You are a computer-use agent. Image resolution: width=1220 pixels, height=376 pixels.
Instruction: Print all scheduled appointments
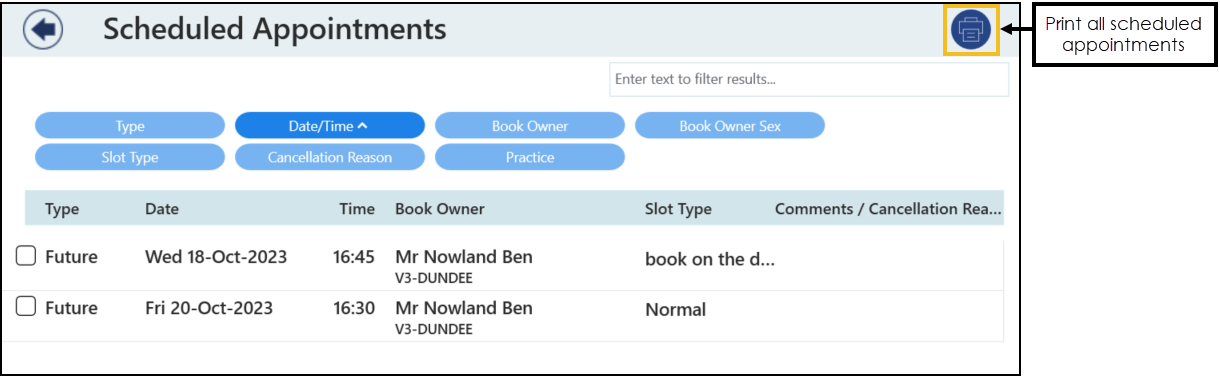[x=970, y=30]
